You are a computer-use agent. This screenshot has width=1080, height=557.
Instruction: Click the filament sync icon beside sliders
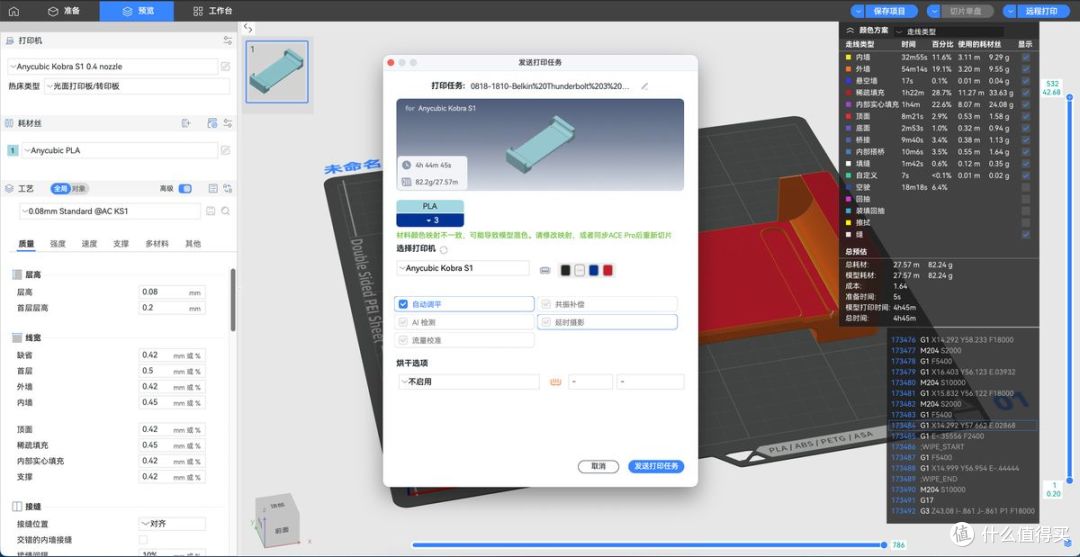(x=212, y=123)
